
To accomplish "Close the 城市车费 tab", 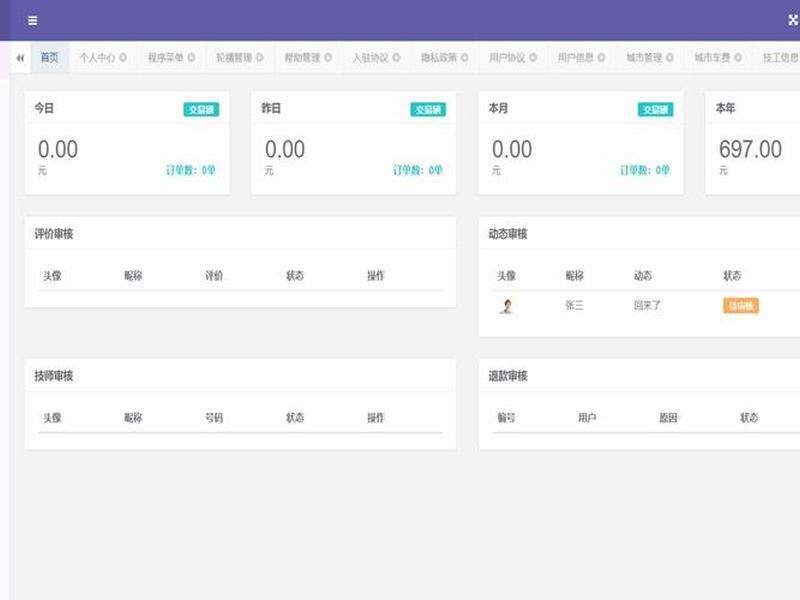I will [738, 58].
